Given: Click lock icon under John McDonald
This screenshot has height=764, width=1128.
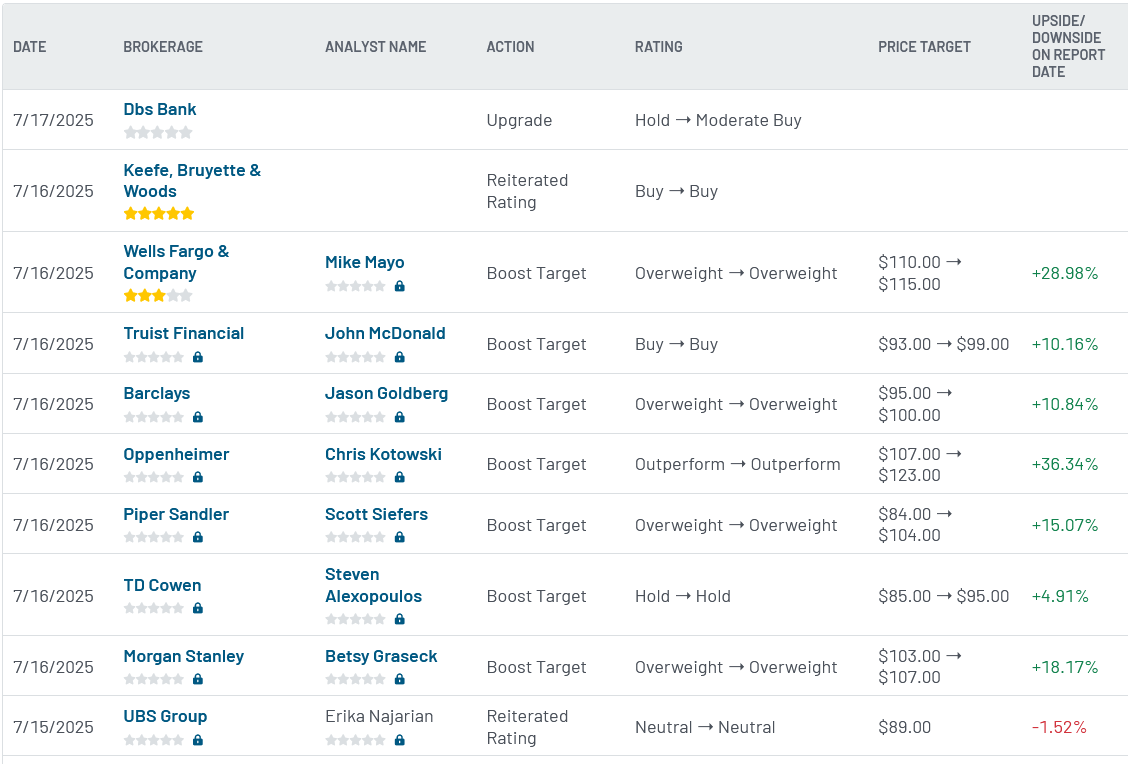Looking at the screenshot, I should 400,357.
